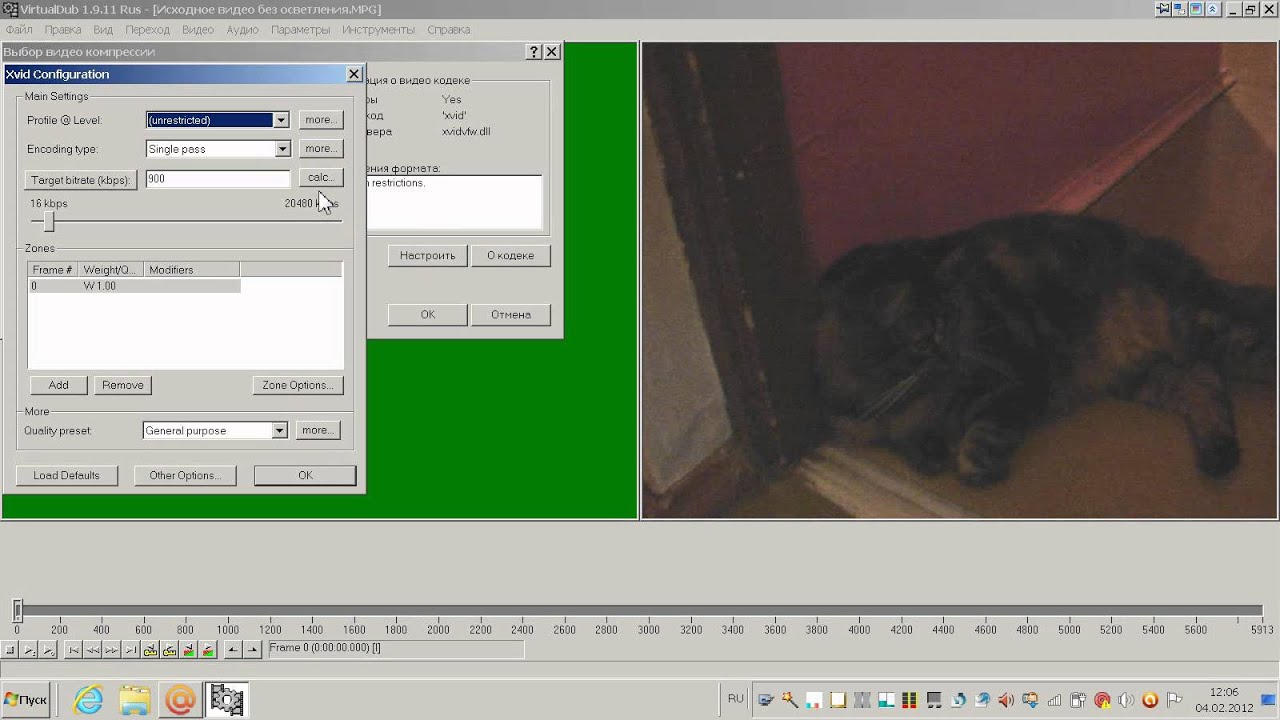The width and height of the screenshot is (1280, 720).
Task: Click the bitrate slider thumb
Action: 48,222
